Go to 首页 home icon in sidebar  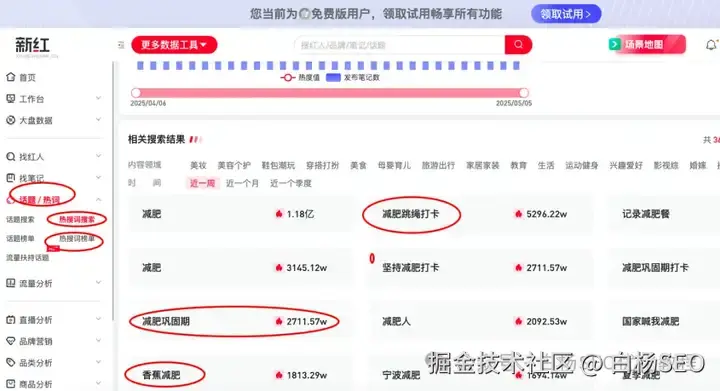click(11, 77)
